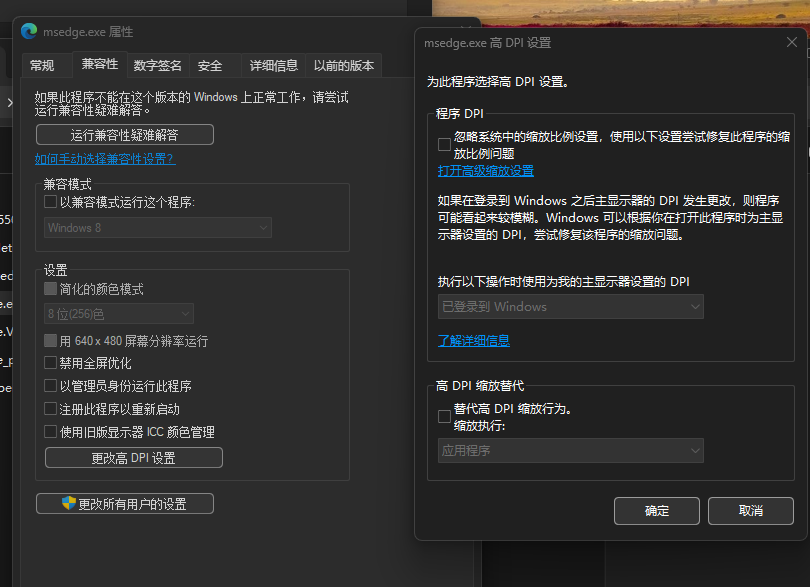The width and height of the screenshot is (810, 587).
Task: Check 注册此程序以重新启动
Action: coord(50,409)
